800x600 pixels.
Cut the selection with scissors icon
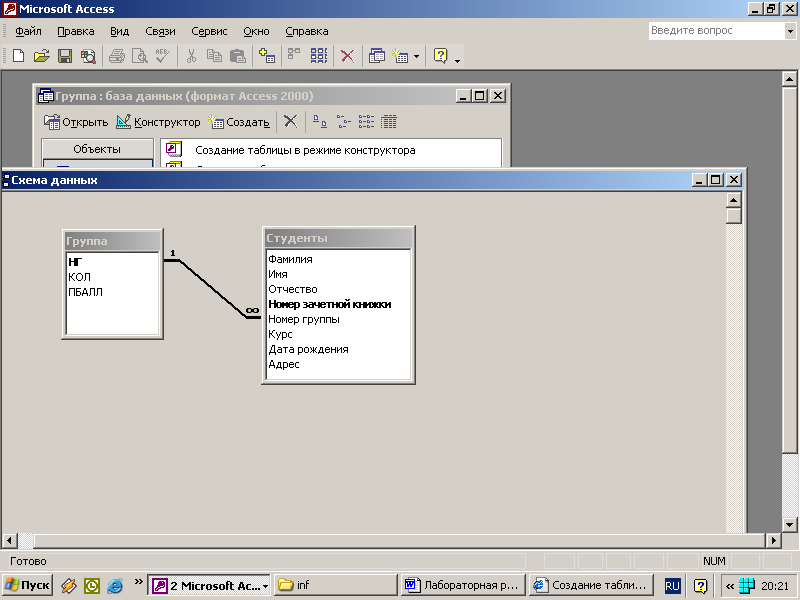click(x=191, y=56)
